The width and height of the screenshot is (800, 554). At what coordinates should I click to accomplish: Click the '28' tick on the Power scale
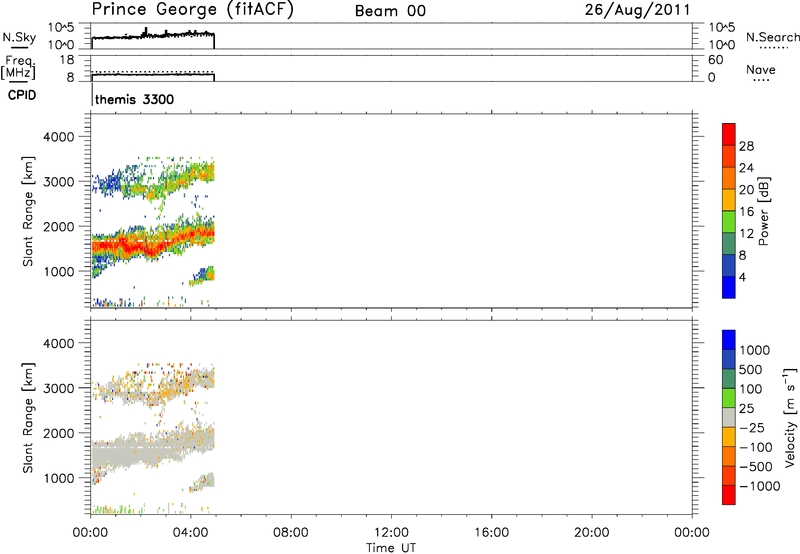pos(746,146)
